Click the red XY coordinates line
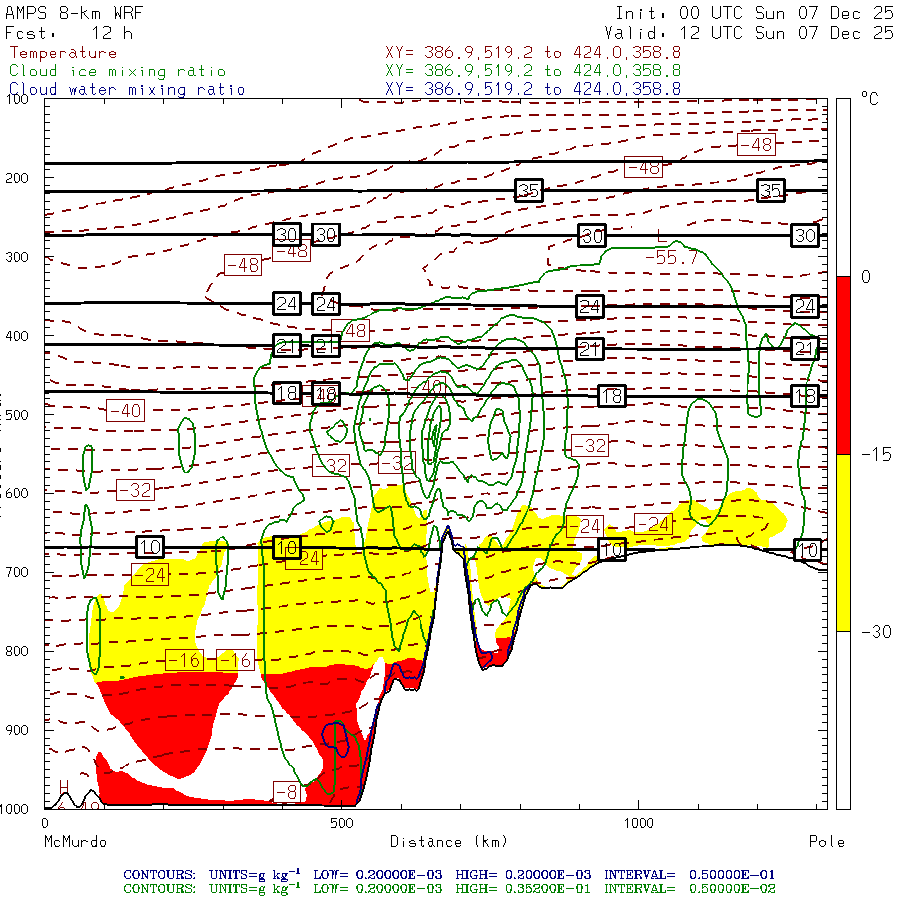 [x=533, y=52]
